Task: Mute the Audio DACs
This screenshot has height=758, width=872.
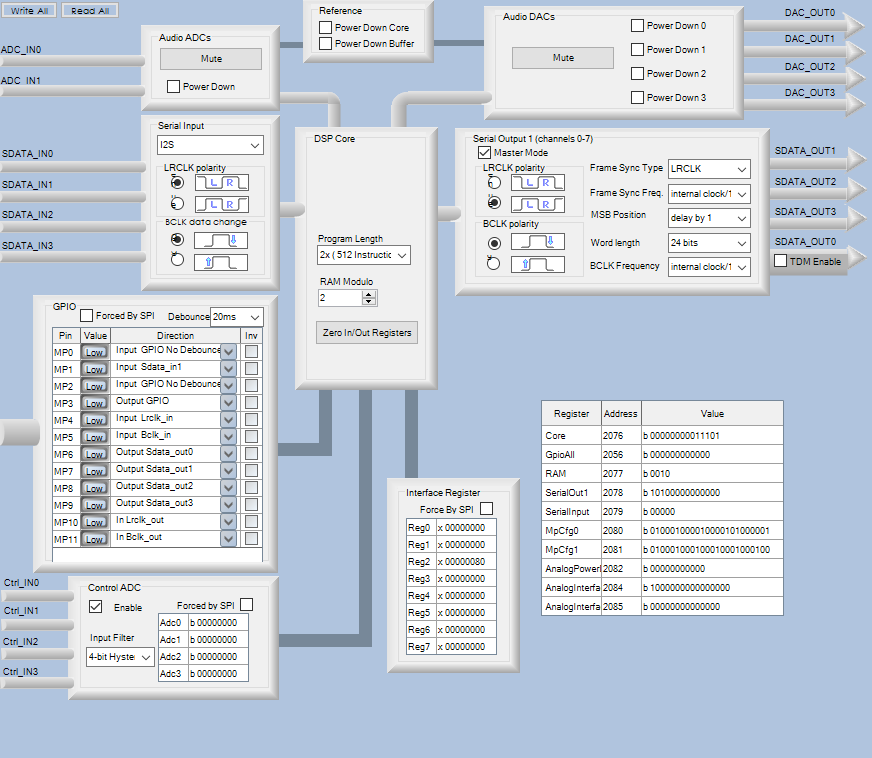Action: [563, 58]
